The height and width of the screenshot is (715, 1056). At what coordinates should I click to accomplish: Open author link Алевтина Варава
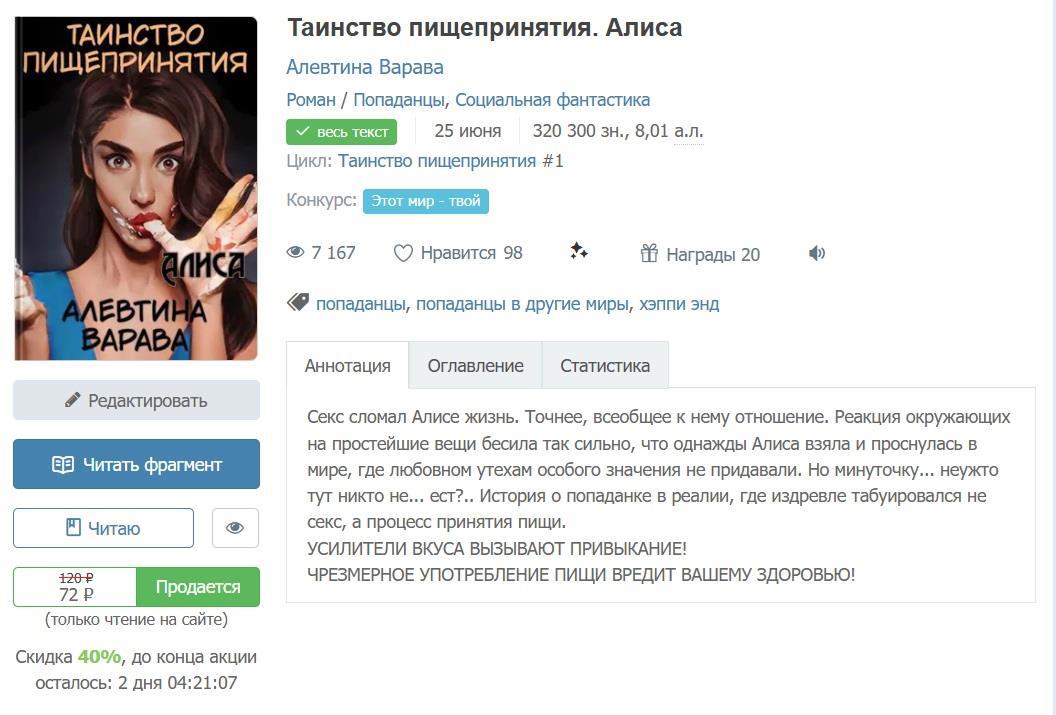click(365, 67)
